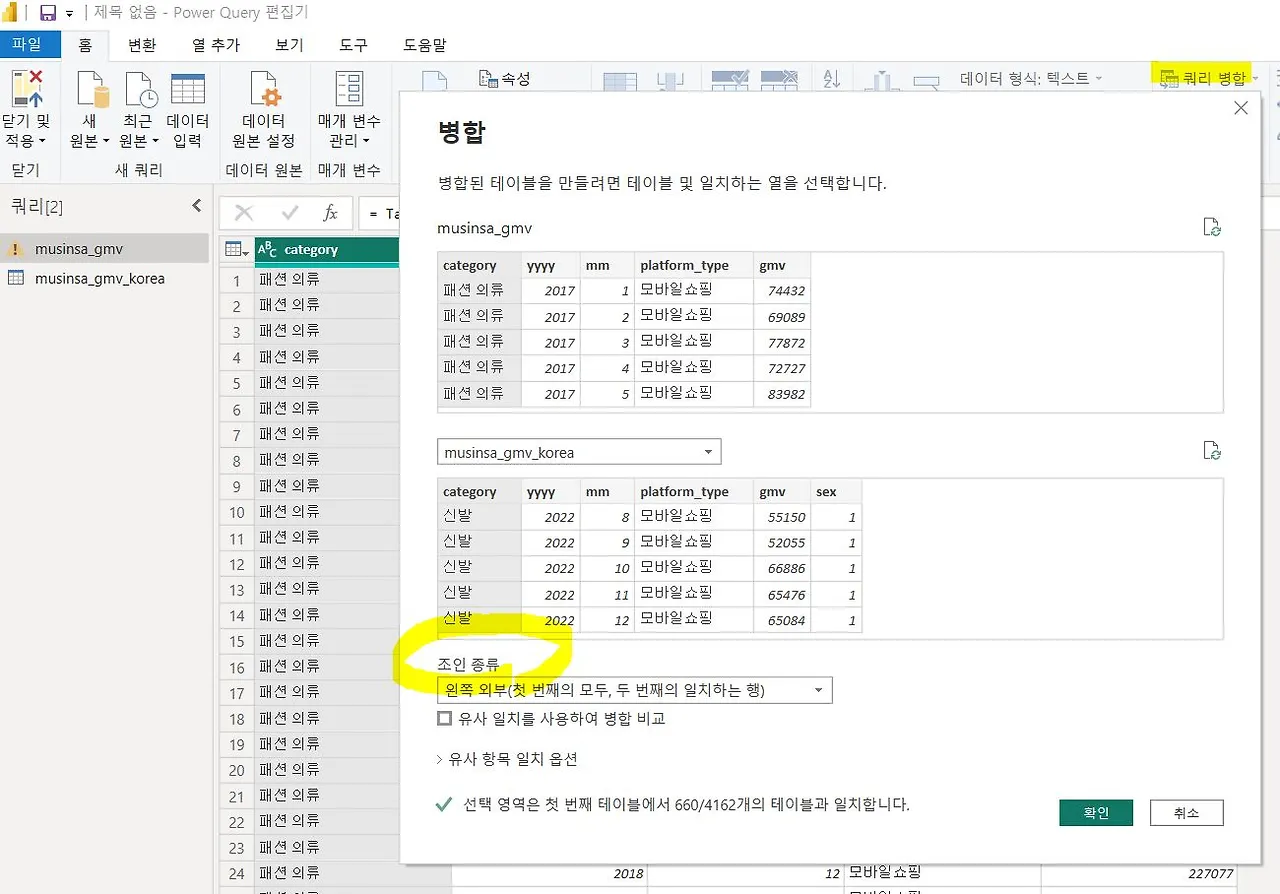This screenshot has height=894, width=1280.
Task: Select platform_type column header in musinsa_gmv preview
Action: coord(694,265)
